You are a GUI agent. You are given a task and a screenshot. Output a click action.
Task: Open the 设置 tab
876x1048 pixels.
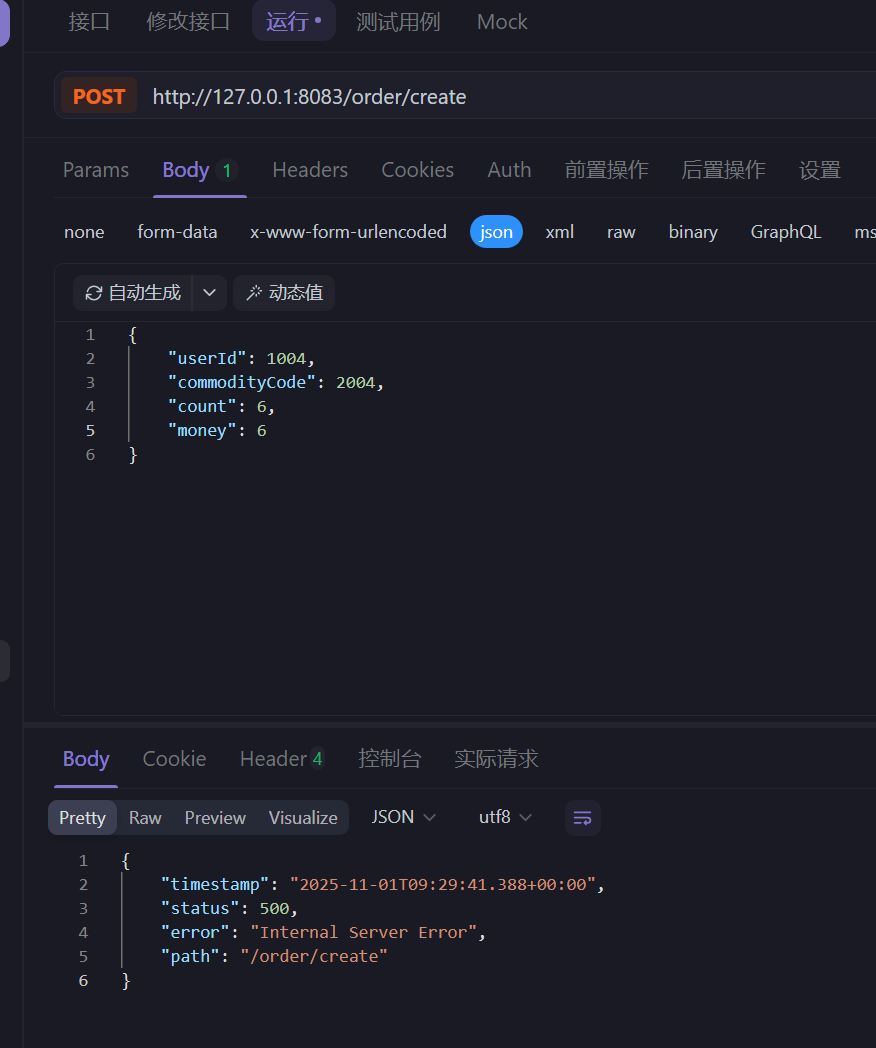point(820,170)
